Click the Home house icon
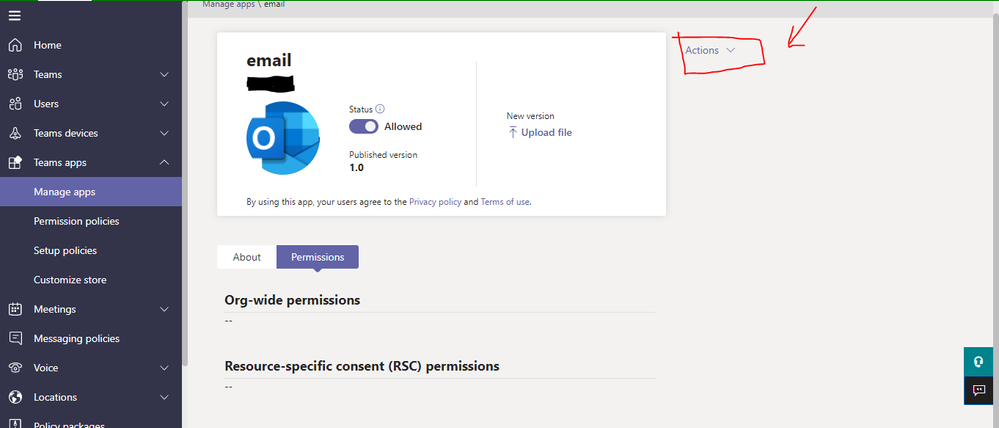Screen dimensions: 999x428 tap(15, 45)
